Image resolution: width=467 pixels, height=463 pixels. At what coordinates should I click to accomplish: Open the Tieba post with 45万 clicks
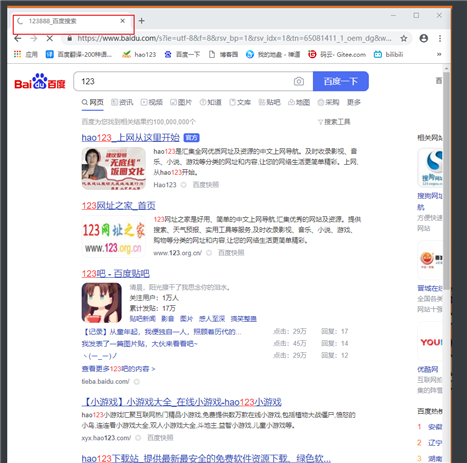[x=140, y=344]
